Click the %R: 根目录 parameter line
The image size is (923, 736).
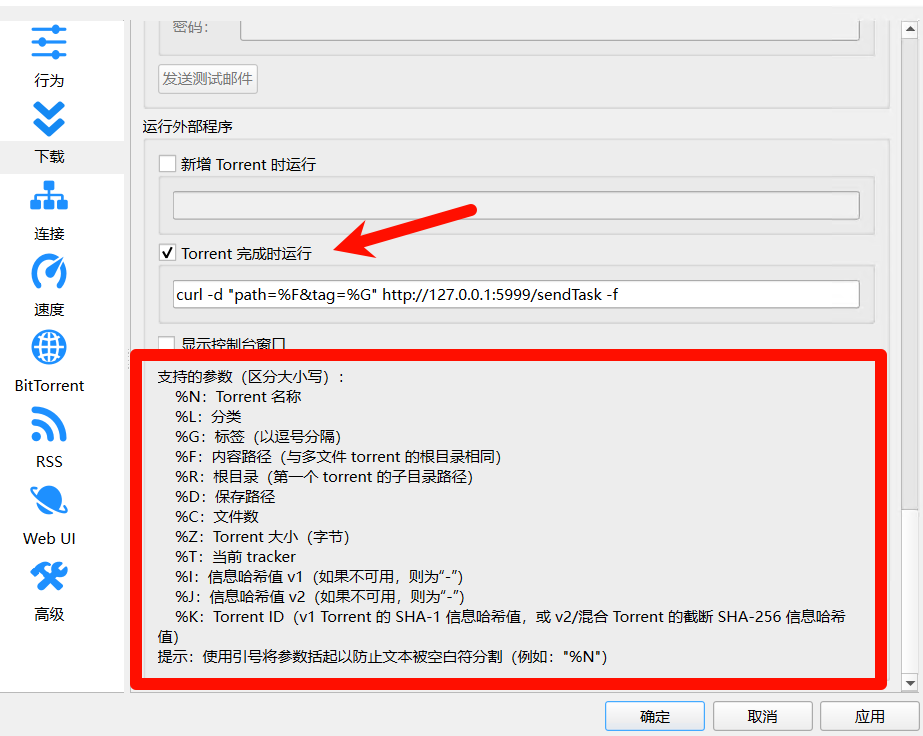pyautogui.click(x=324, y=477)
